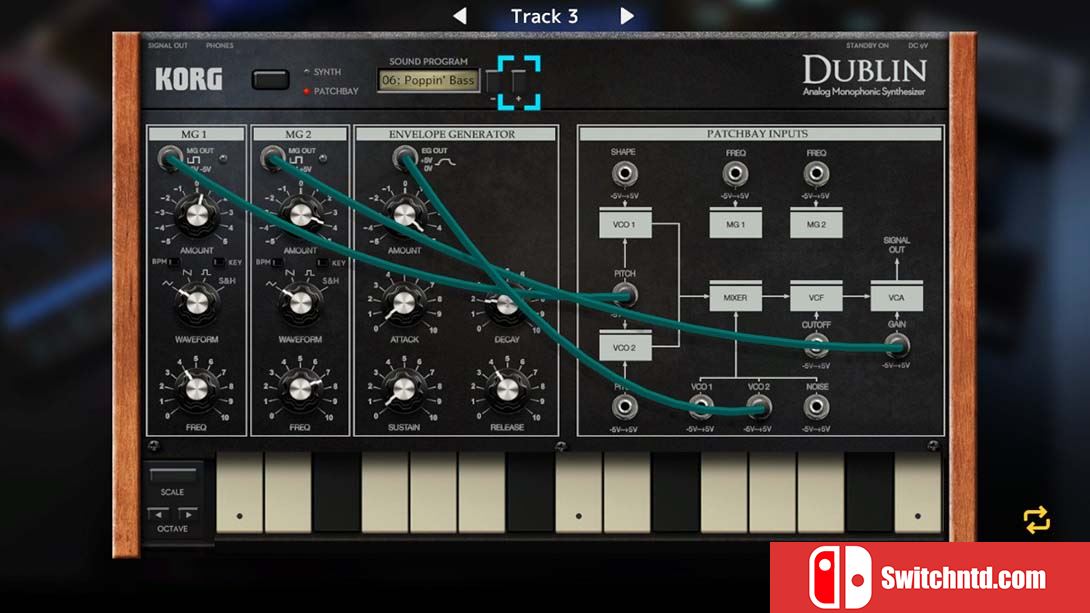The image size is (1090, 613).
Task: Click the MG 1 block in patchbay
Action: tap(735, 224)
